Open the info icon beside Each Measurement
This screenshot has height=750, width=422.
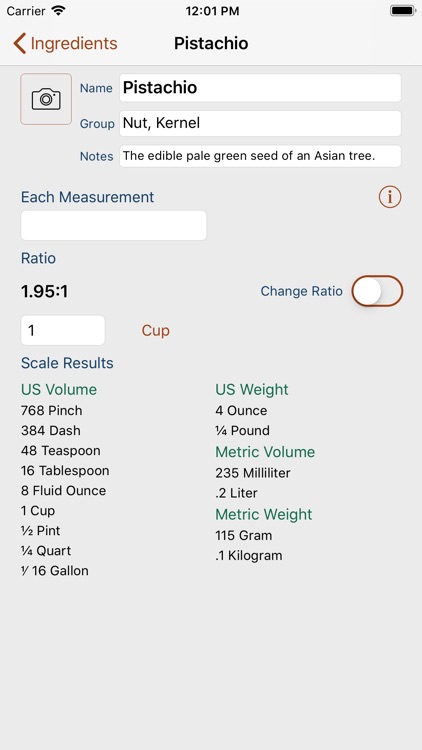(x=390, y=197)
